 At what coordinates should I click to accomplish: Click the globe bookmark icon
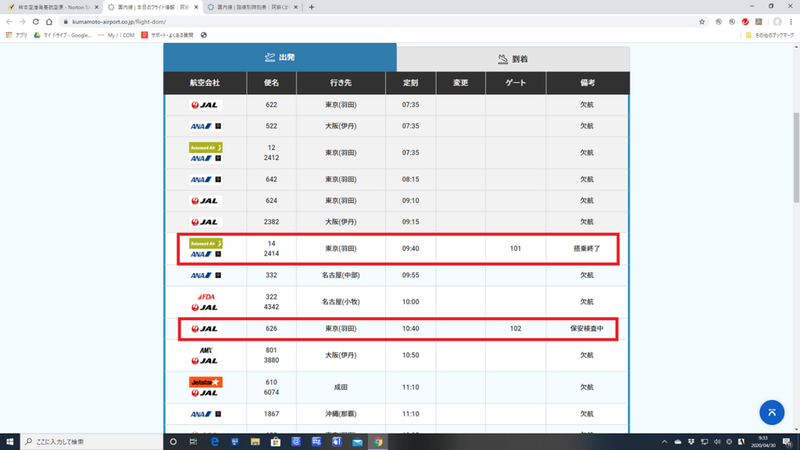[204, 35]
